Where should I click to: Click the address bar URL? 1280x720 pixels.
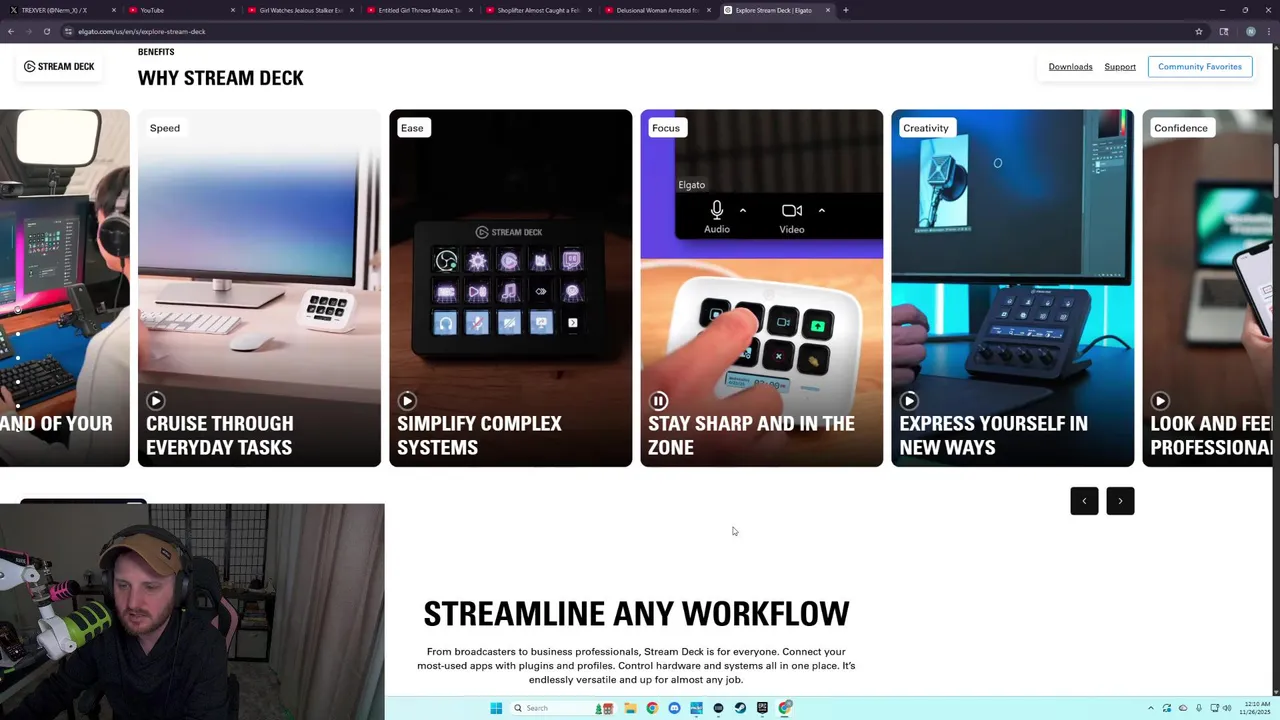click(x=142, y=31)
